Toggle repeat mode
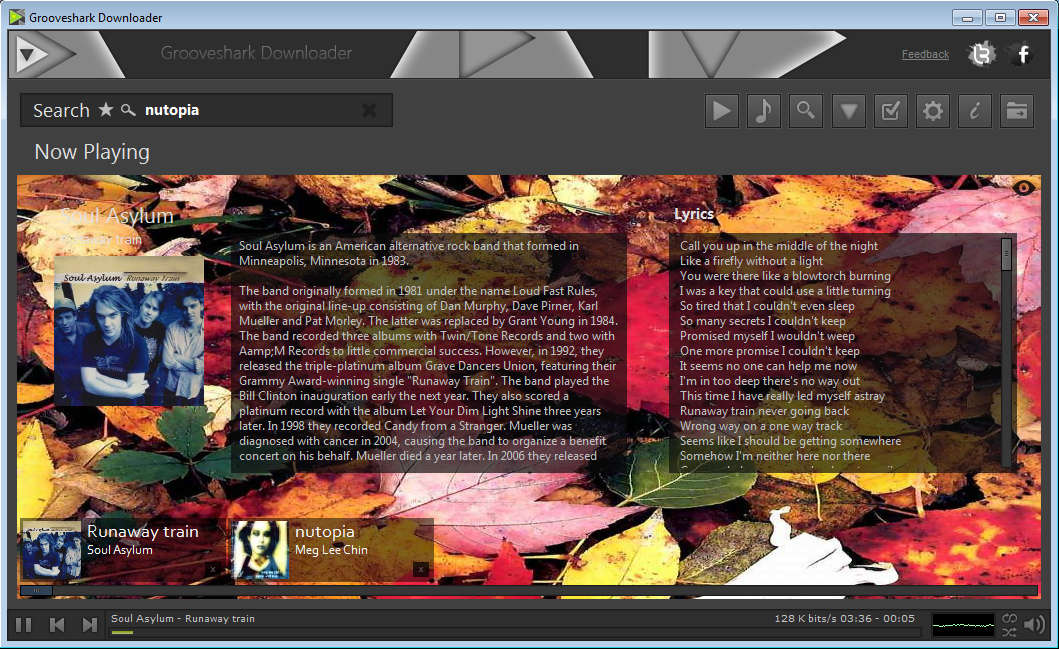The width and height of the screenshot is (1059, 649). (x=1009, y=618)
